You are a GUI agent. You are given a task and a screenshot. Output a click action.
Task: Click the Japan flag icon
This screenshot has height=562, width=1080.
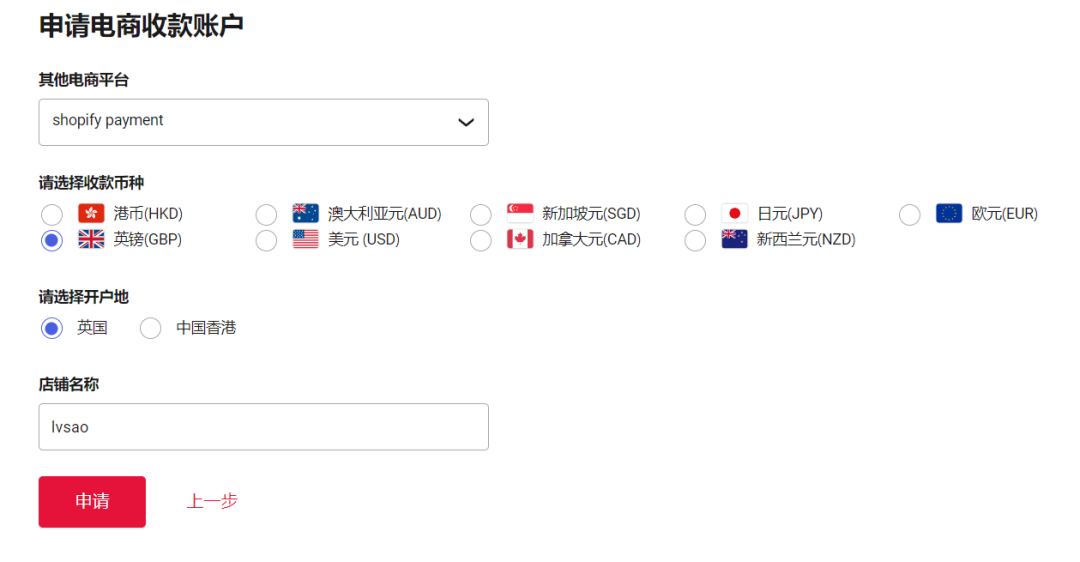(734, 214)
